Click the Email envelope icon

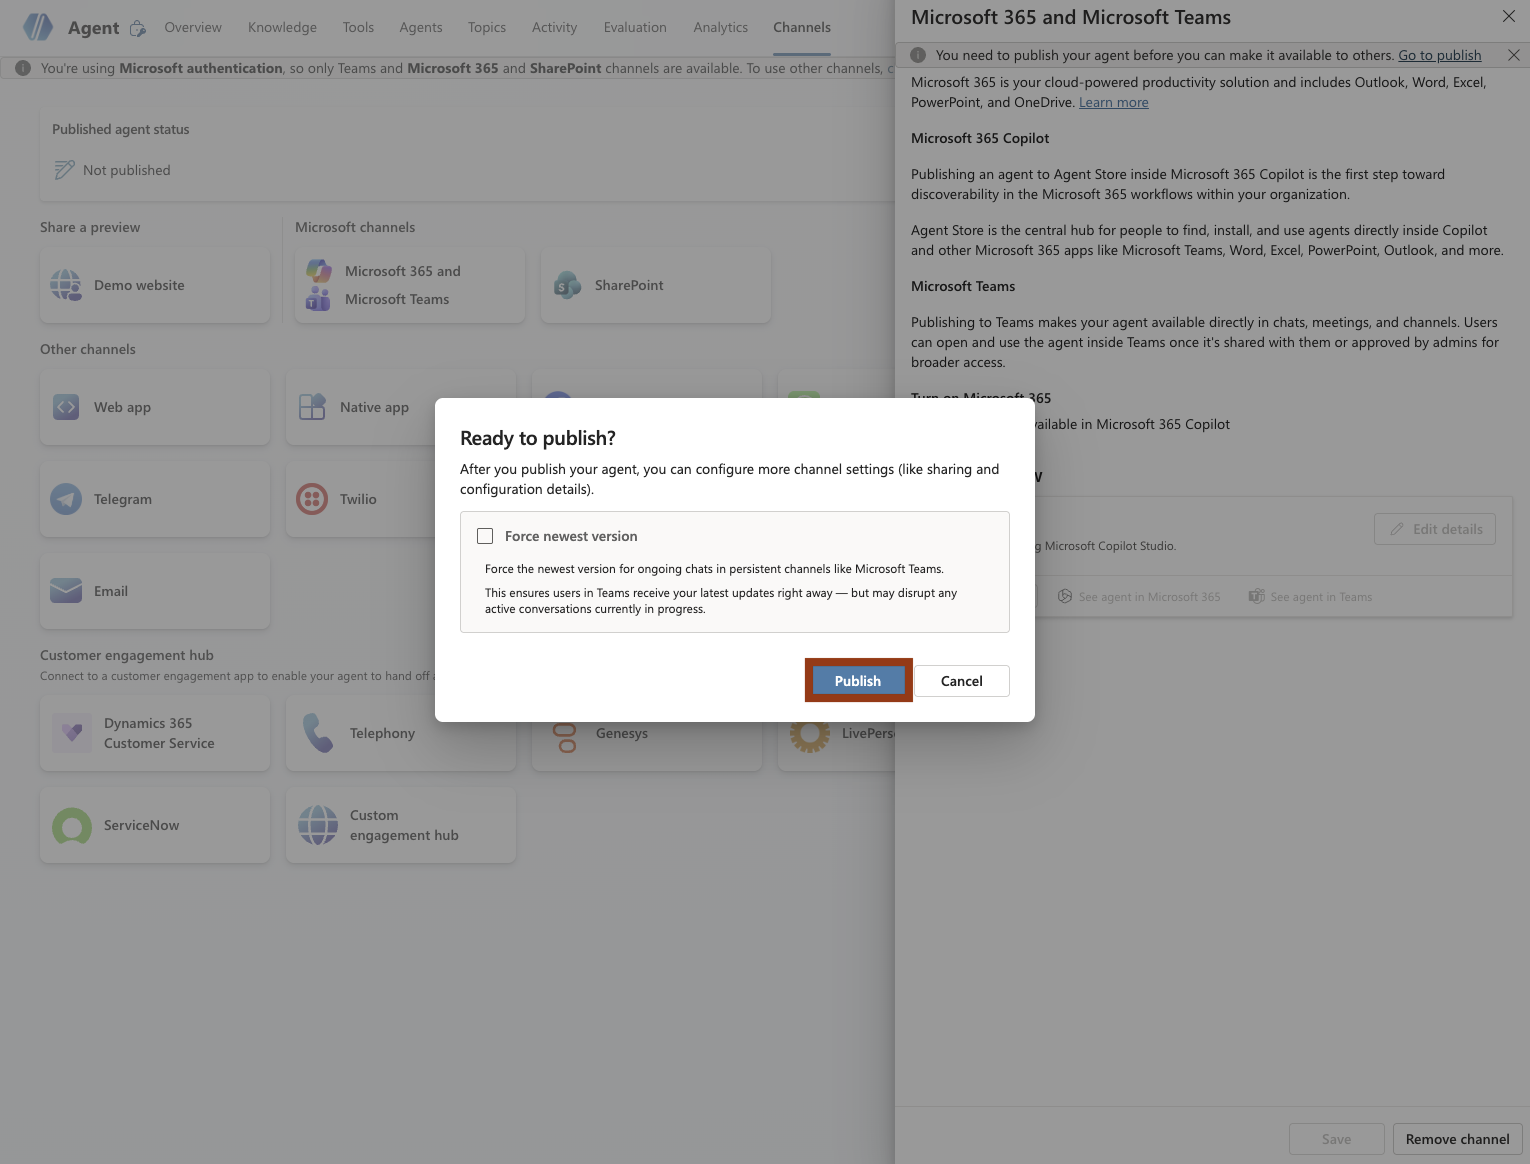click(66, 591)
